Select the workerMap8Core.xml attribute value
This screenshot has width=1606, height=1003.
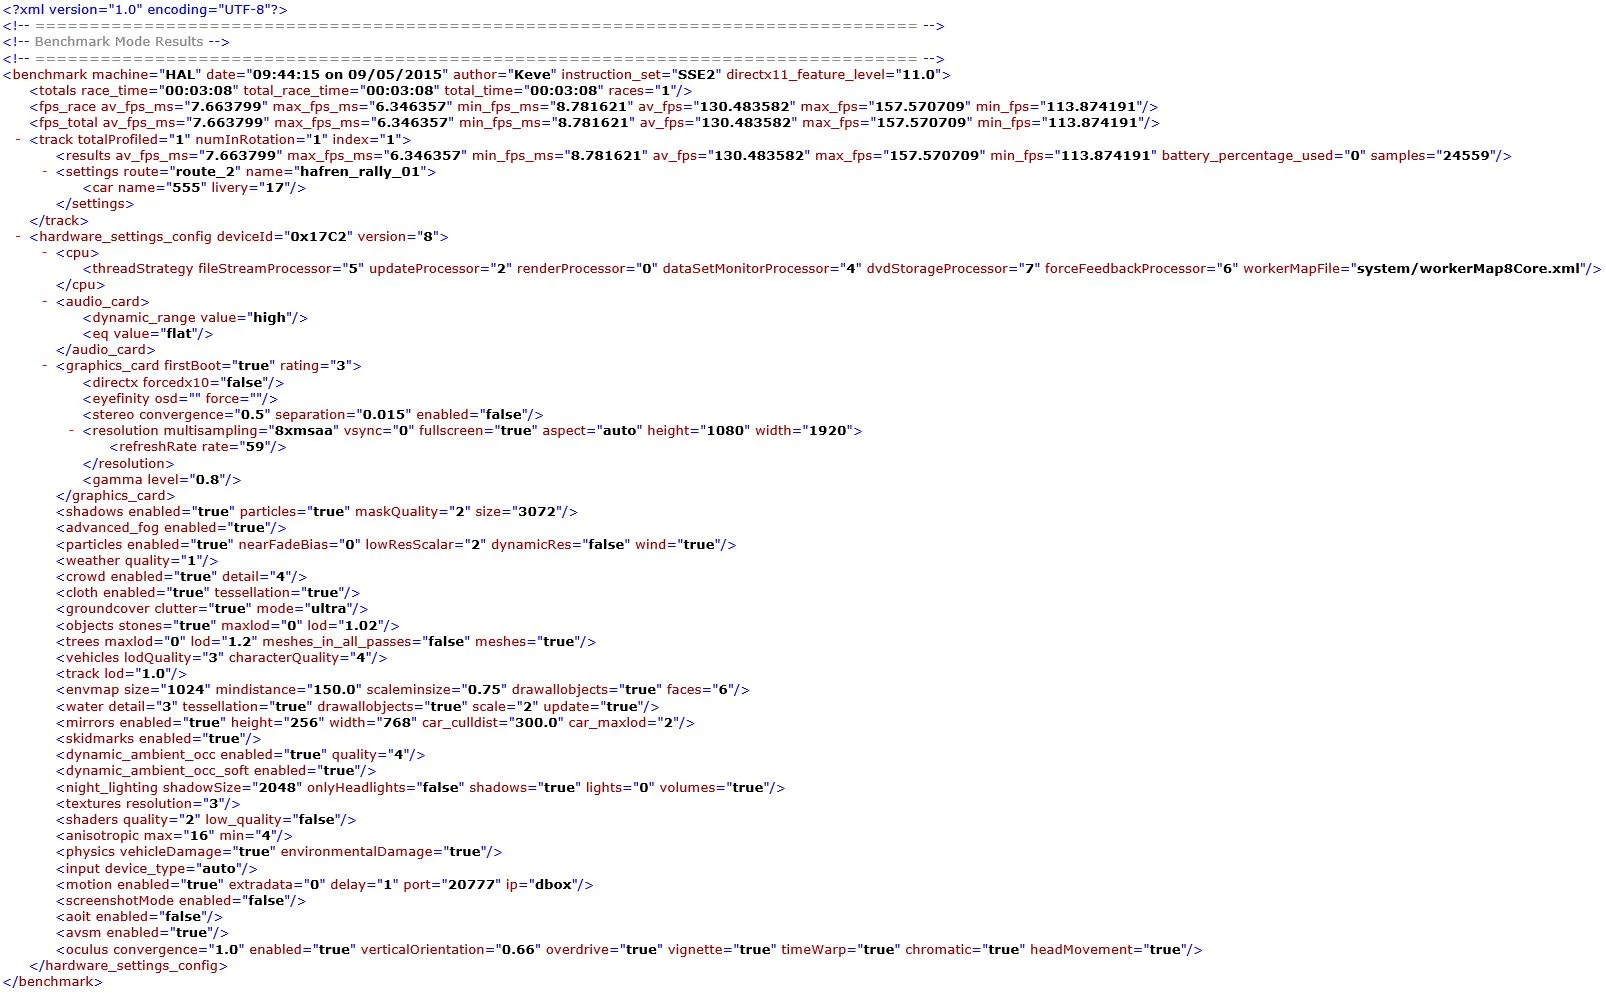tap(1469, 269)
